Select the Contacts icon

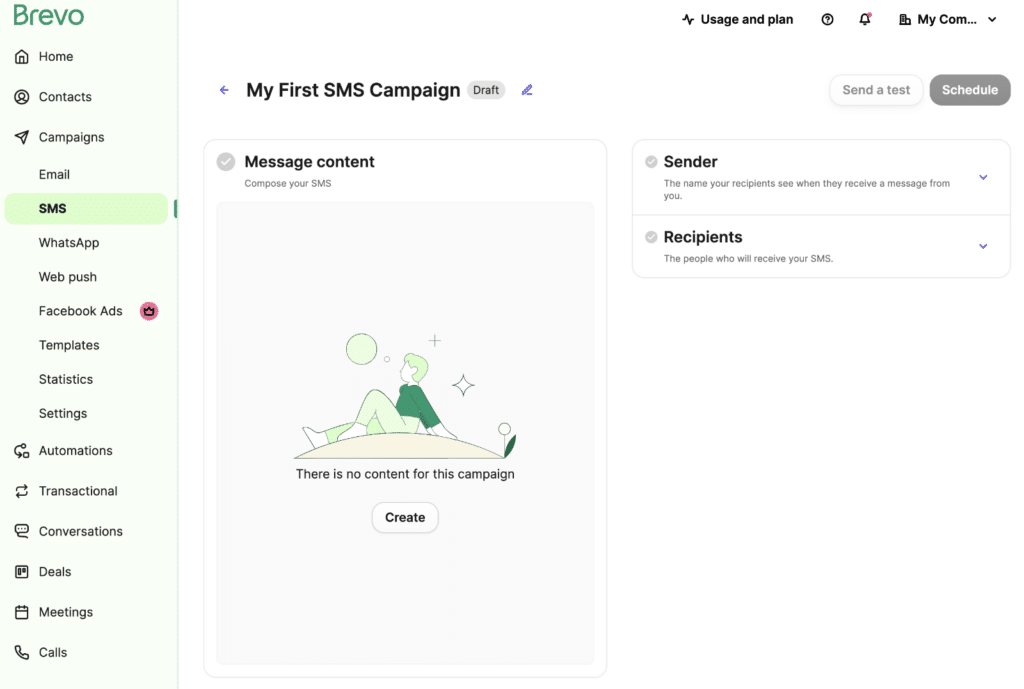21,97
